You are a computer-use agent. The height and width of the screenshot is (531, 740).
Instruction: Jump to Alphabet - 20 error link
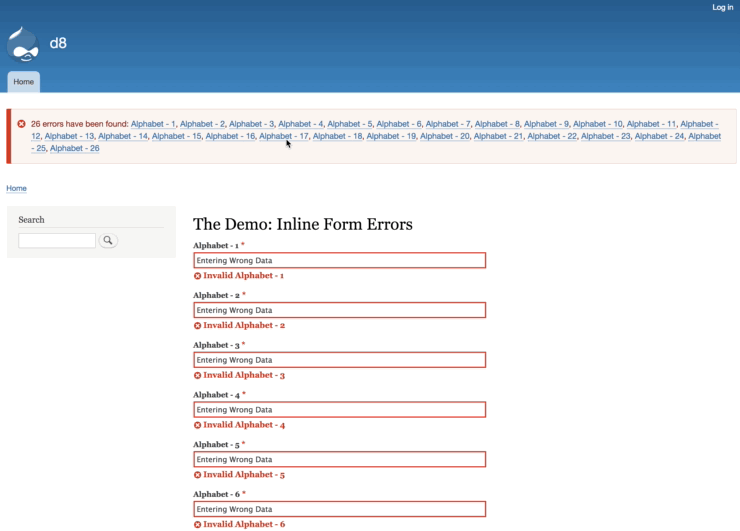(445, 136)
